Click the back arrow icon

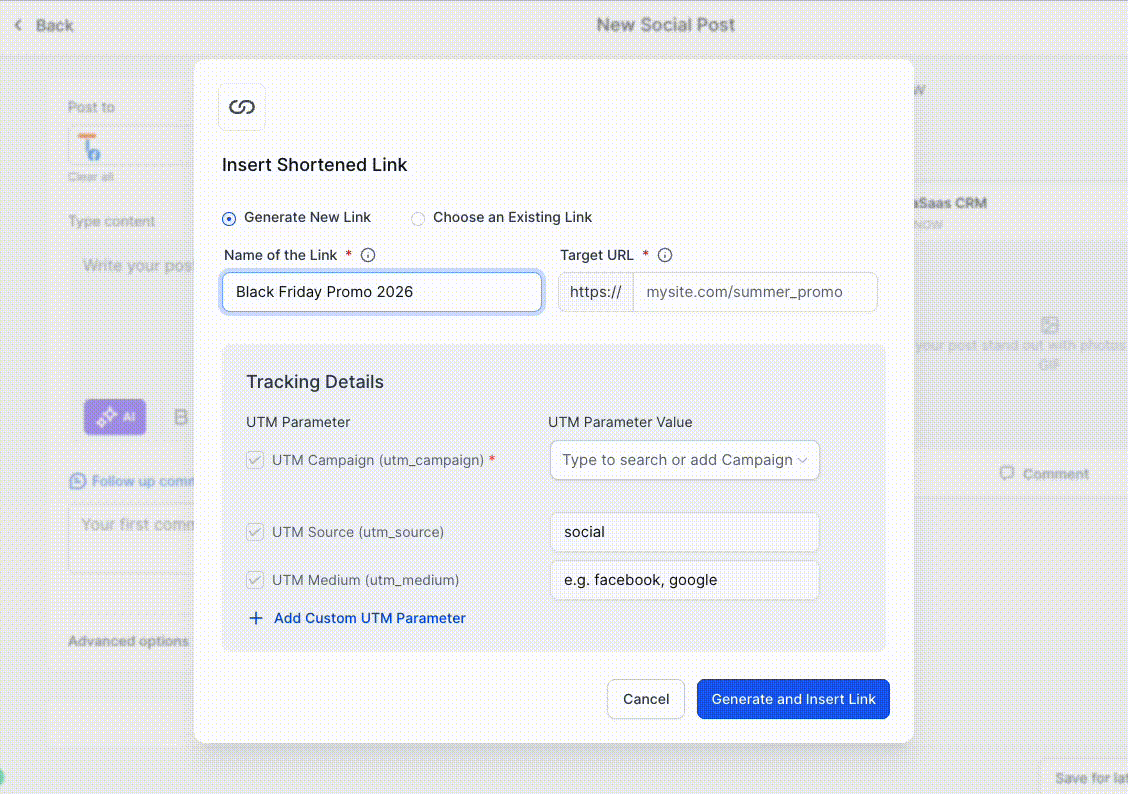pos(18,25)
